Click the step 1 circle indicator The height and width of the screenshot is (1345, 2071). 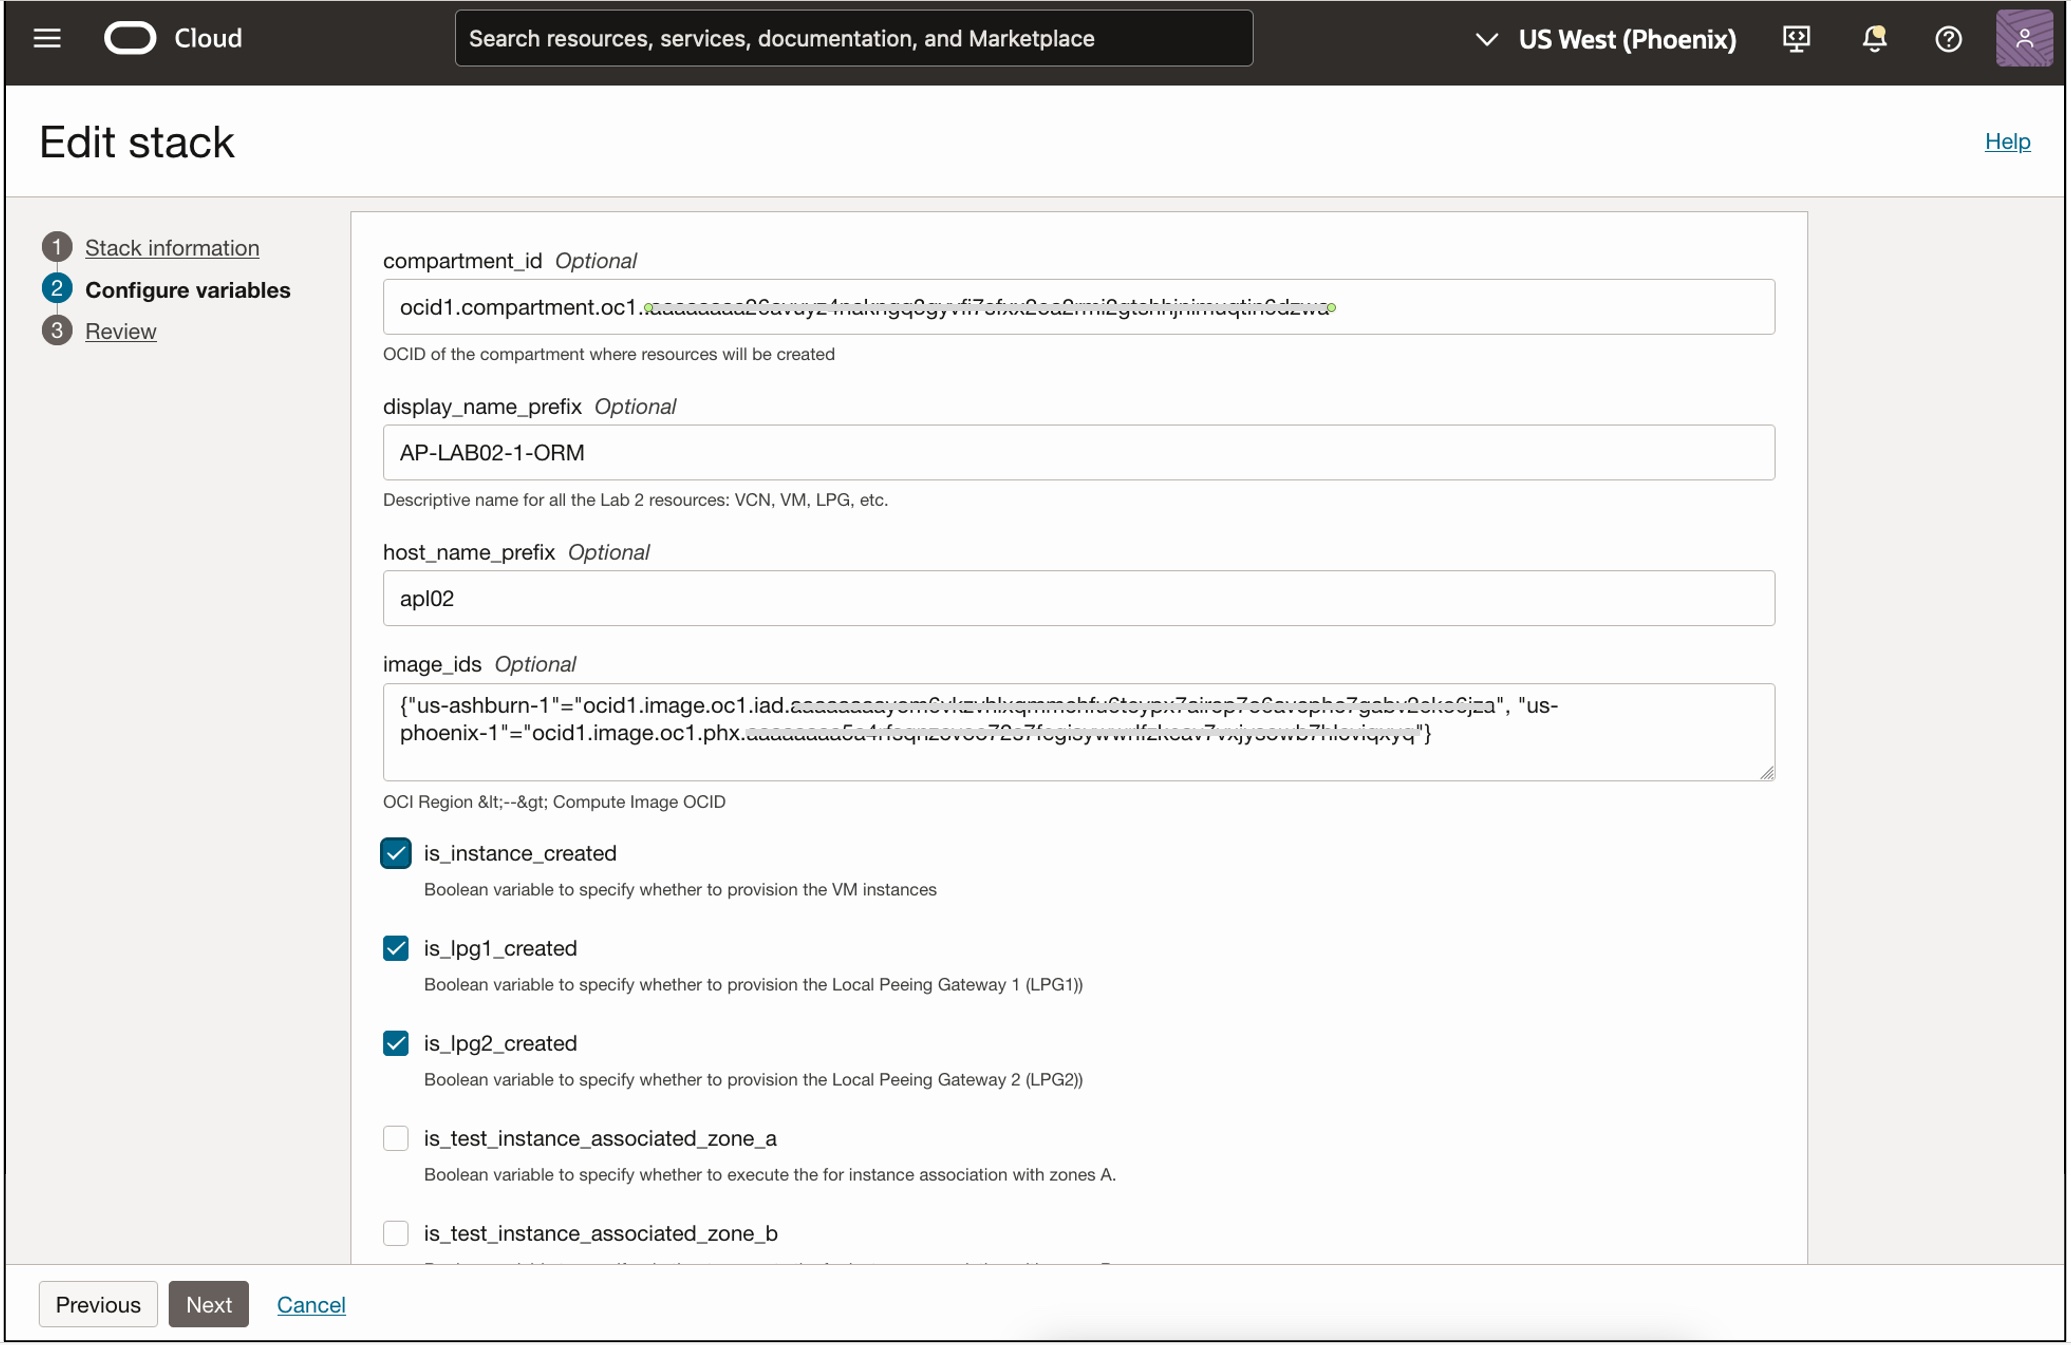click(x=57, y=247)
